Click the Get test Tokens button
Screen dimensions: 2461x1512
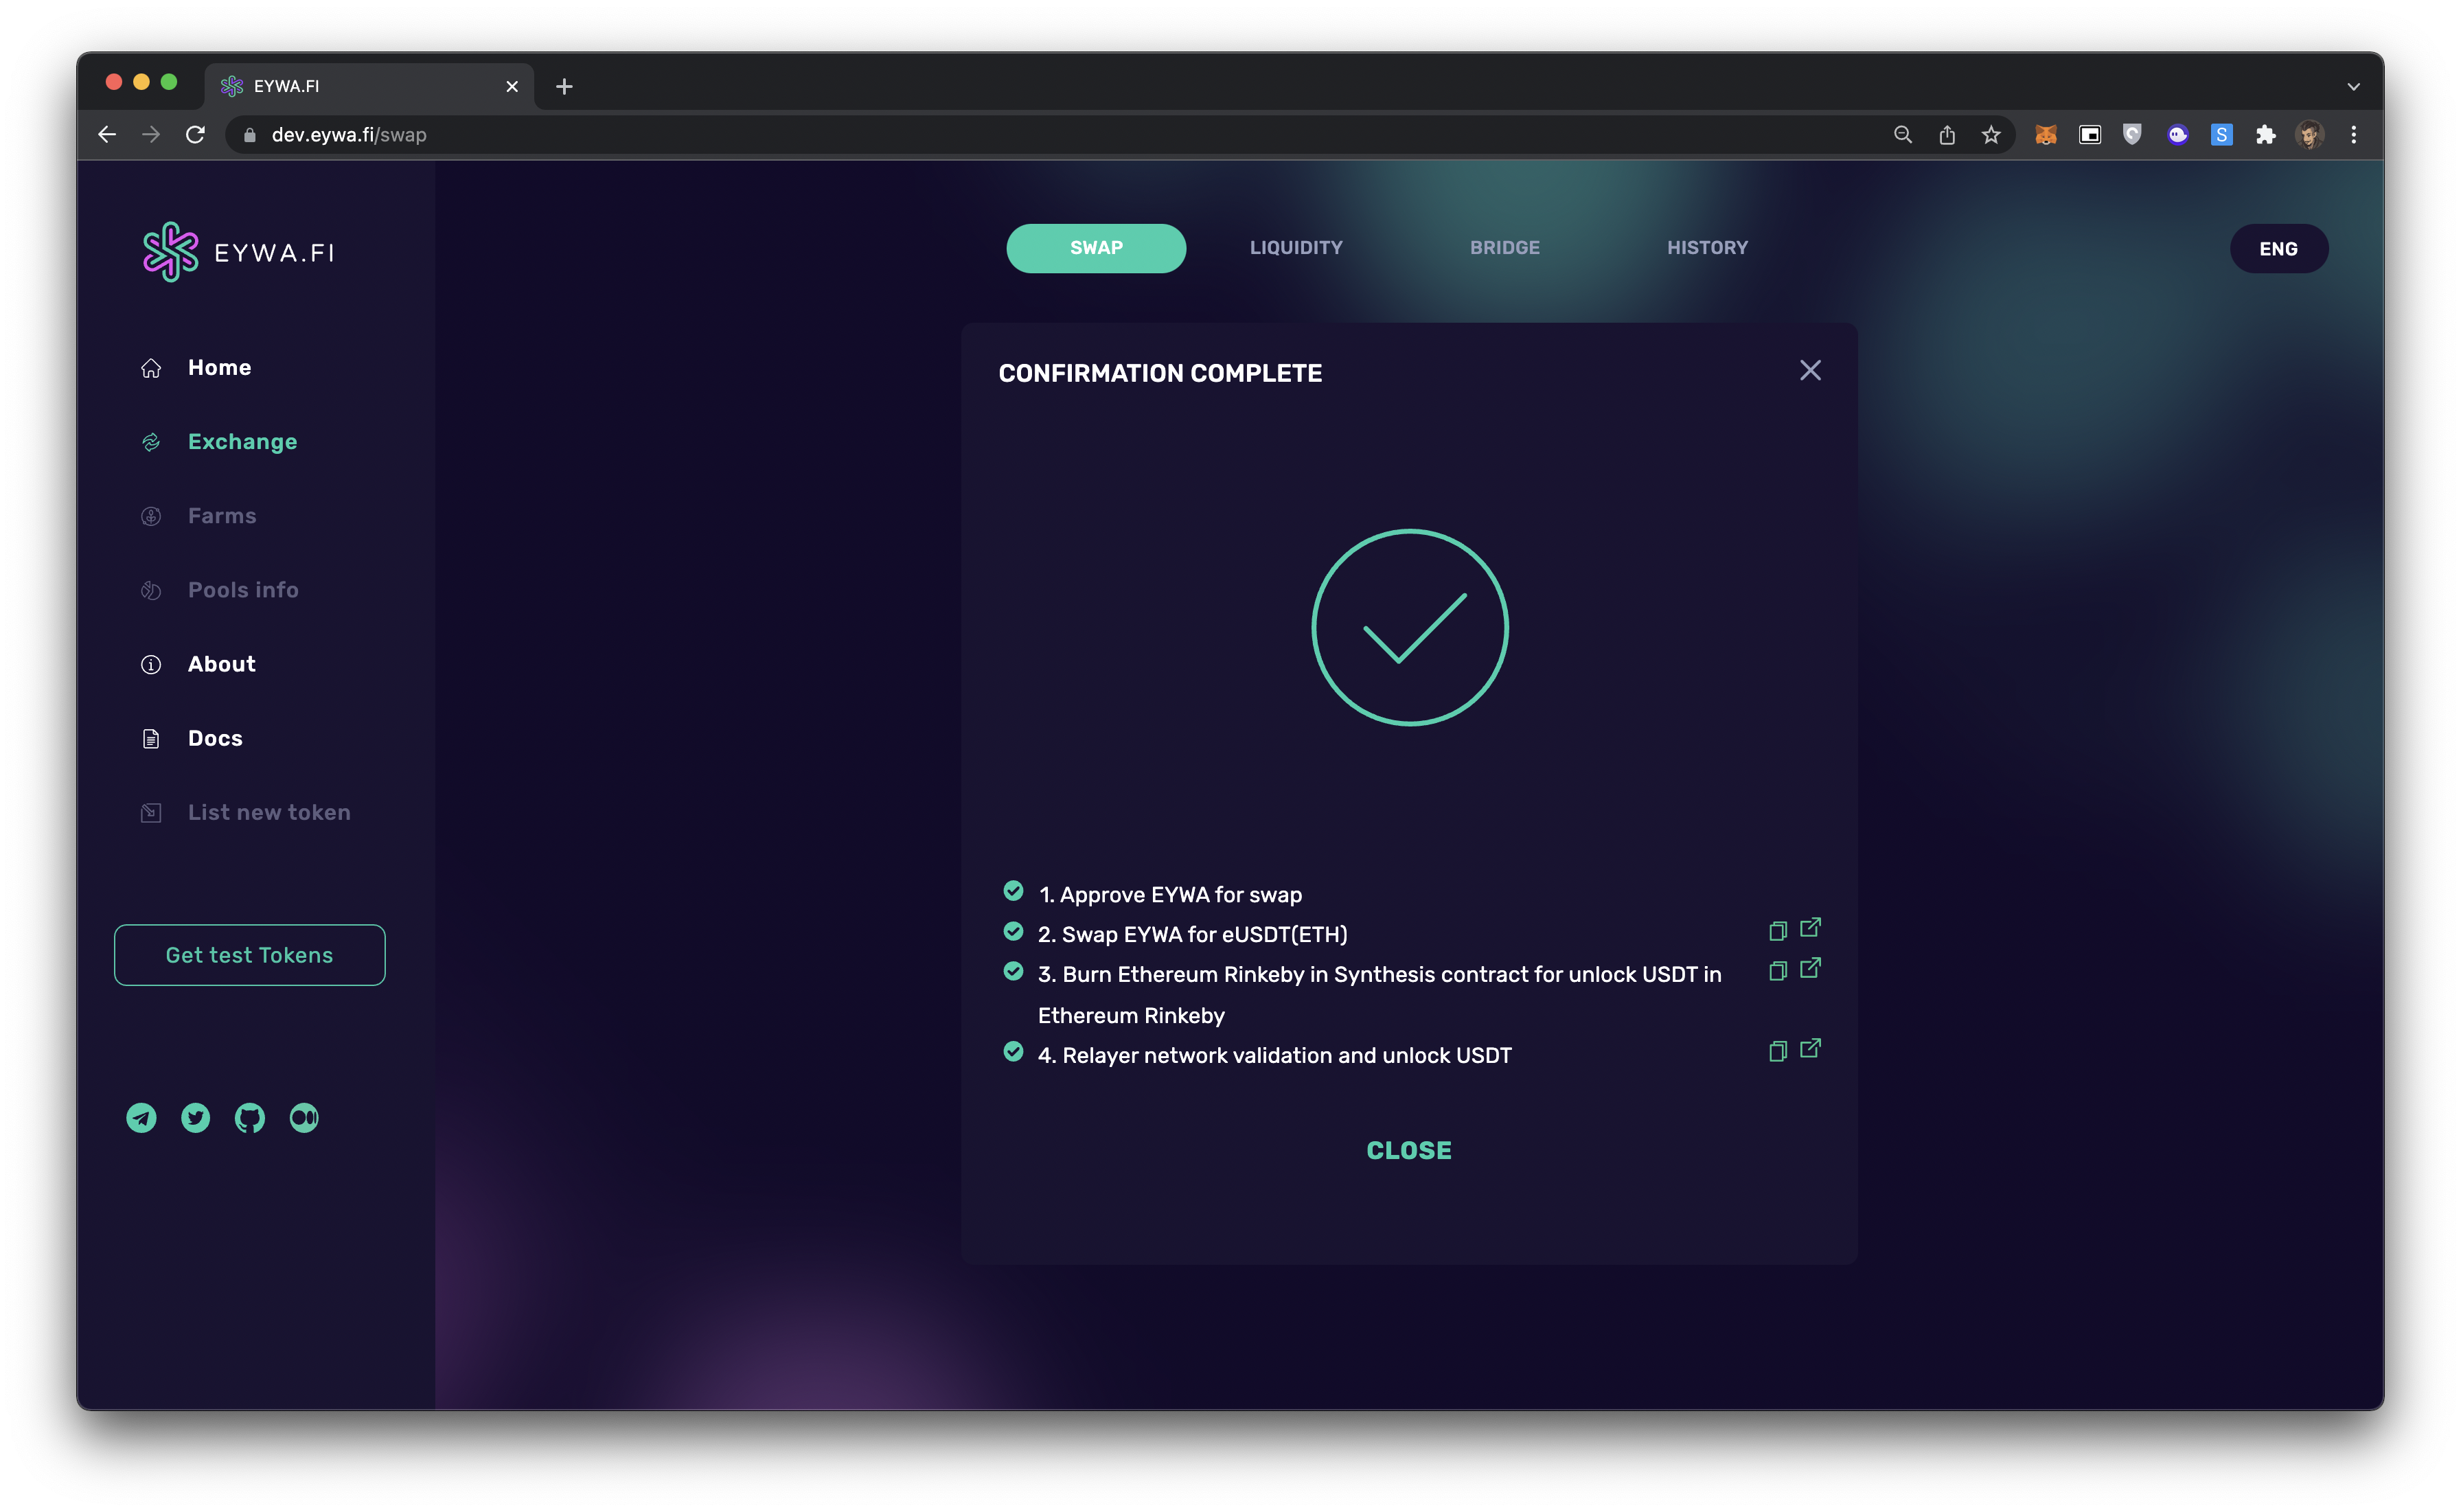[x=250, y=955]
